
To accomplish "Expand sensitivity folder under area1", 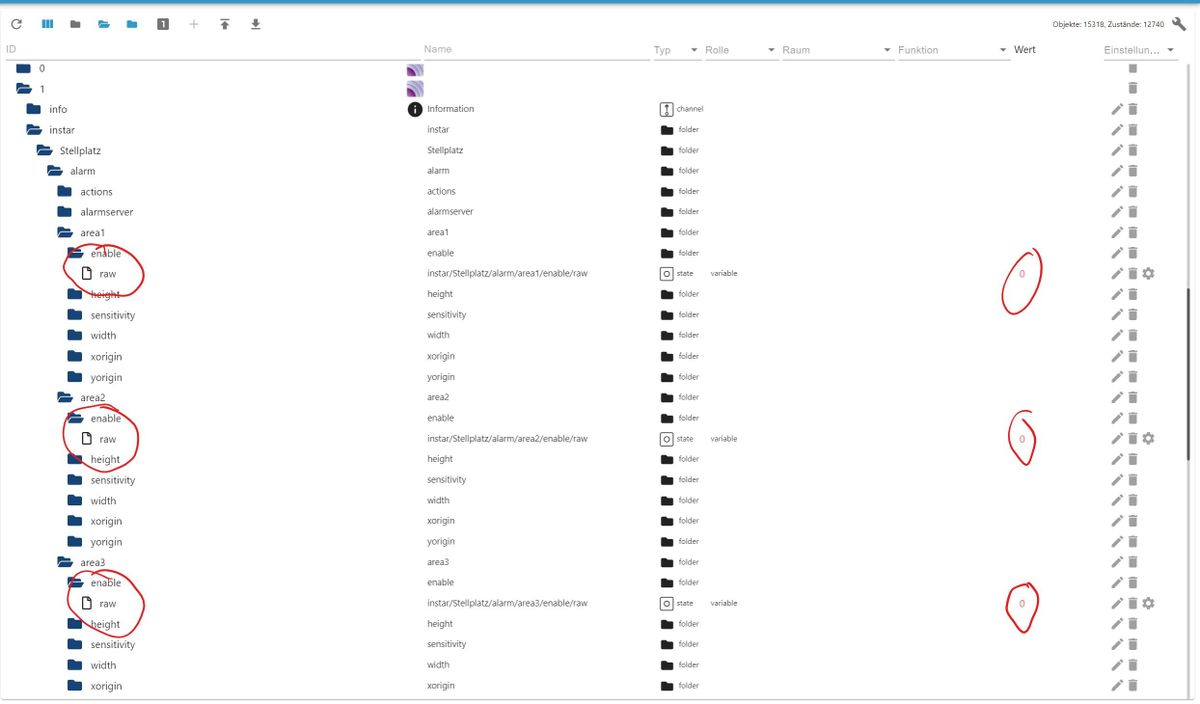I will (75, 315).
